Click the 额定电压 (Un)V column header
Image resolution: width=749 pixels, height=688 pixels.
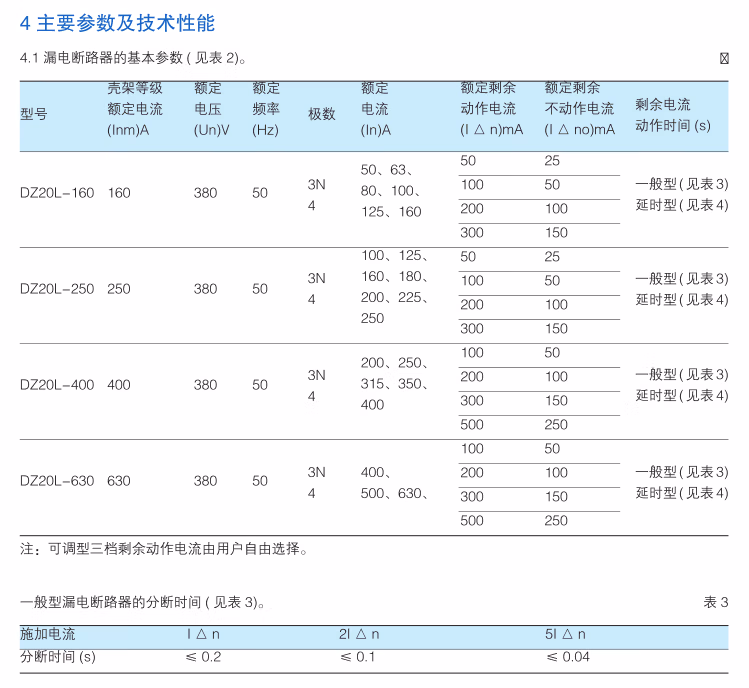211,108
